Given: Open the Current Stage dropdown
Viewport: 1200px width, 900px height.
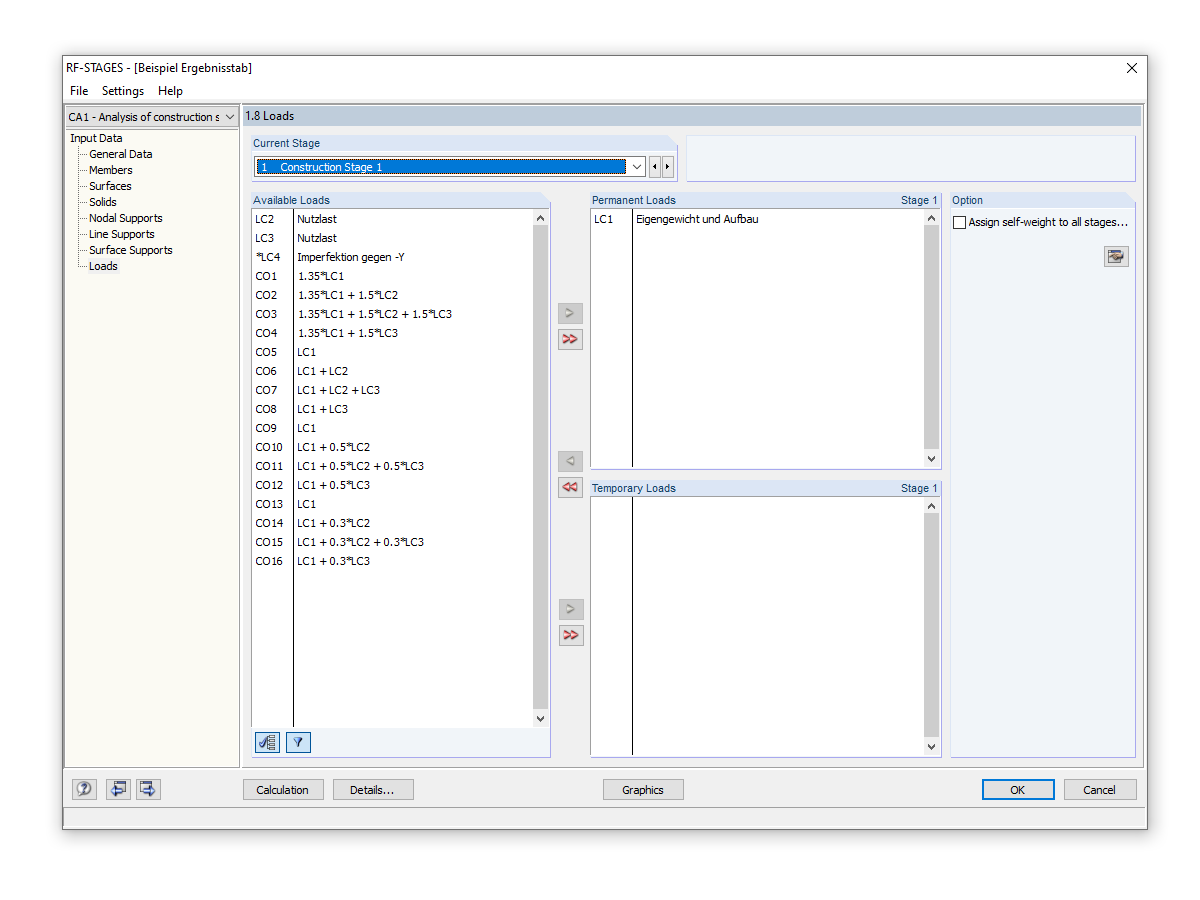Looking at the screenshot, I should [x=637, y=167].
